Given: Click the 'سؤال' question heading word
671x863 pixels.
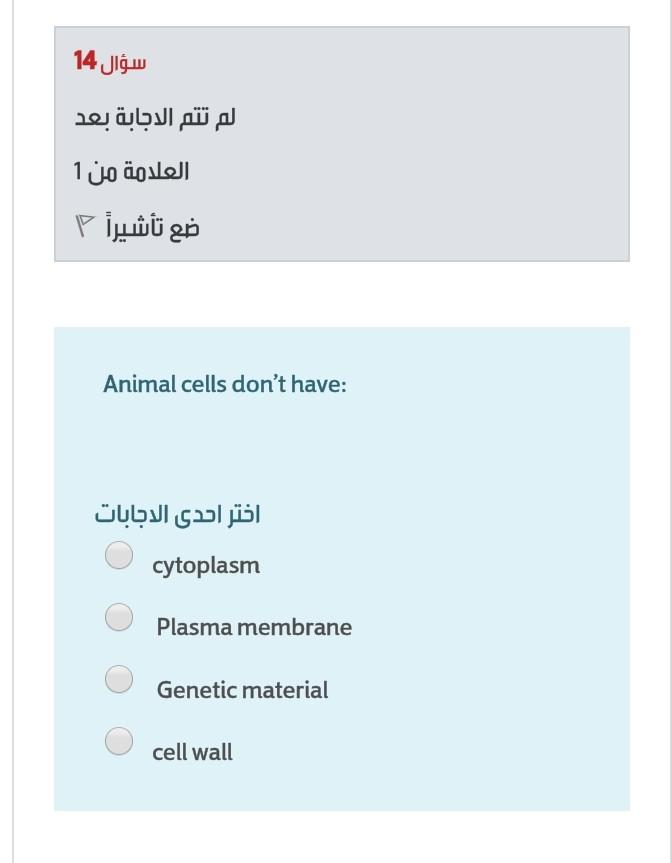Looking at the screenshot, I should click(123, 63).
